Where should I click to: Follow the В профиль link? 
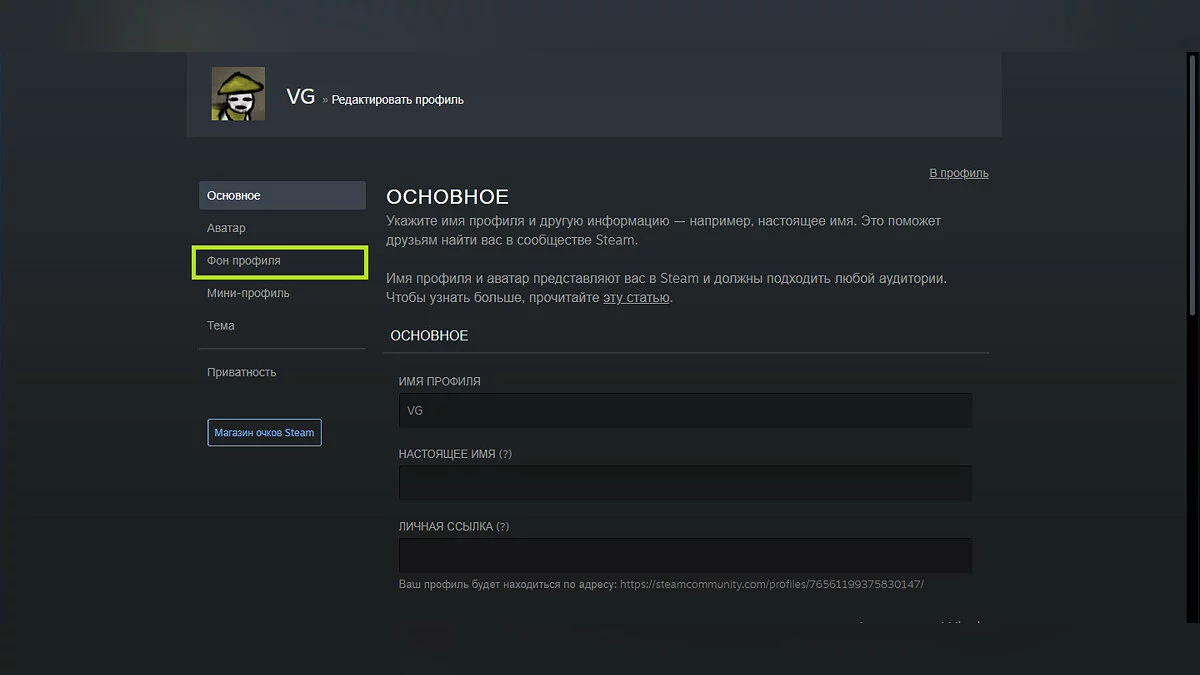click(x=958, y=173)
